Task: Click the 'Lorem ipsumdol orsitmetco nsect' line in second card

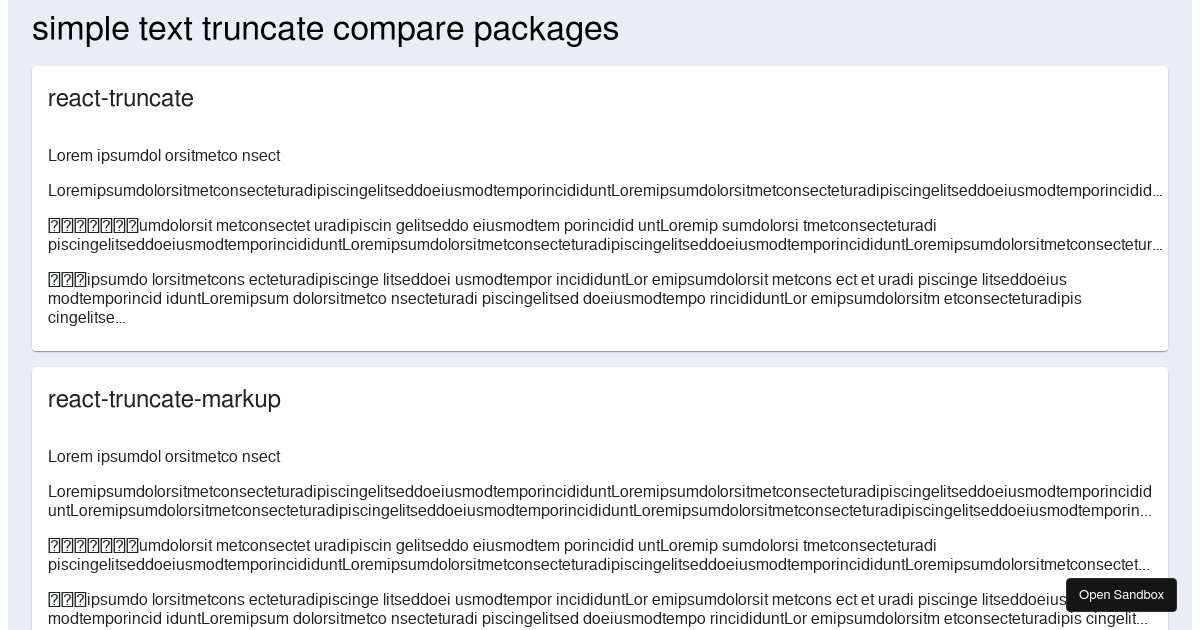Action: (x=164, y=456)
